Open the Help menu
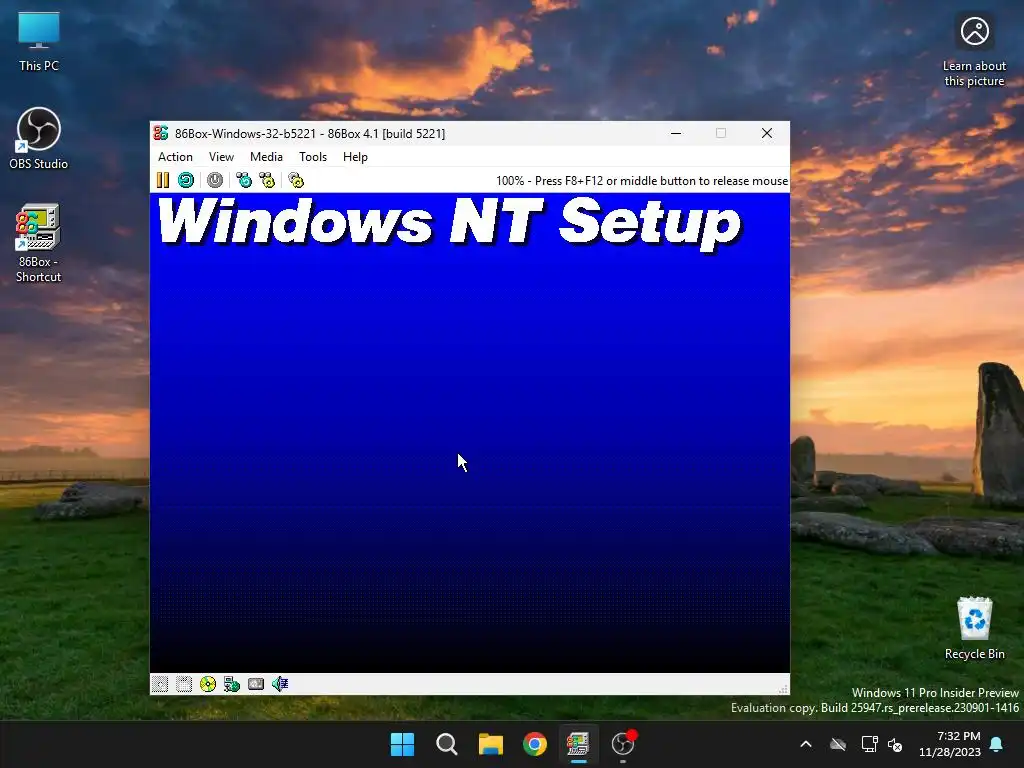 355,157
